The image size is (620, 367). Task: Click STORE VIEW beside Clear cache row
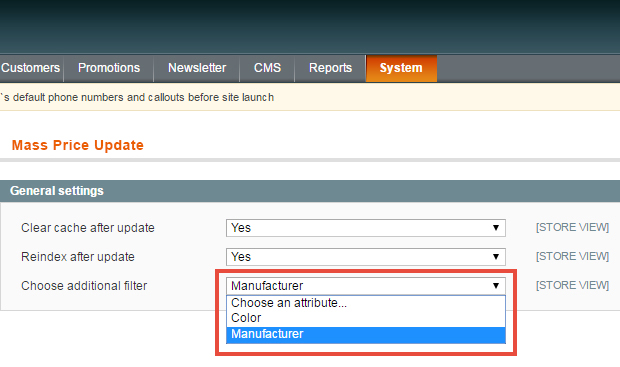point(572,227)
